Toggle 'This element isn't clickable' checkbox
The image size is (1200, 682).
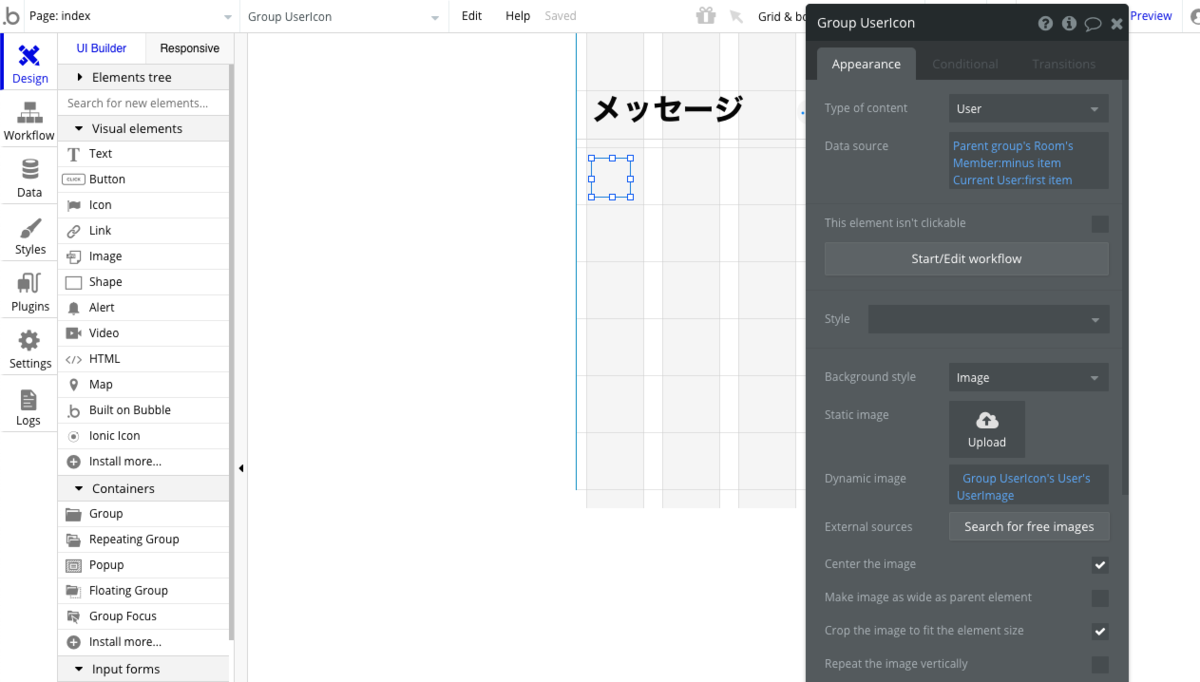[1100, 224]
